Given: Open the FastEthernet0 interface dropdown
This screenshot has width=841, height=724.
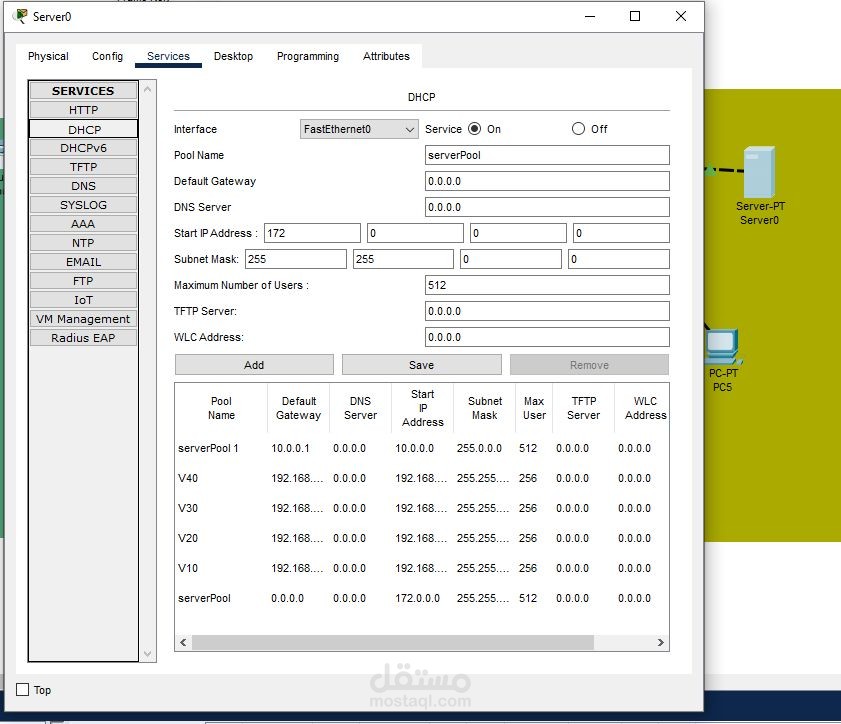Looking at the screenshot, I should (359, 129).
